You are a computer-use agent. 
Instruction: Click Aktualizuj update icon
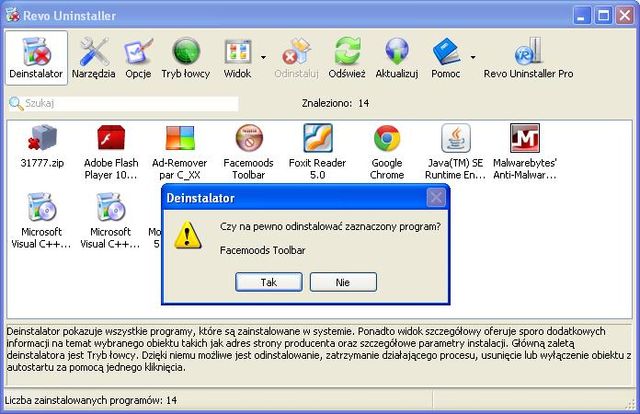[397, 58]
